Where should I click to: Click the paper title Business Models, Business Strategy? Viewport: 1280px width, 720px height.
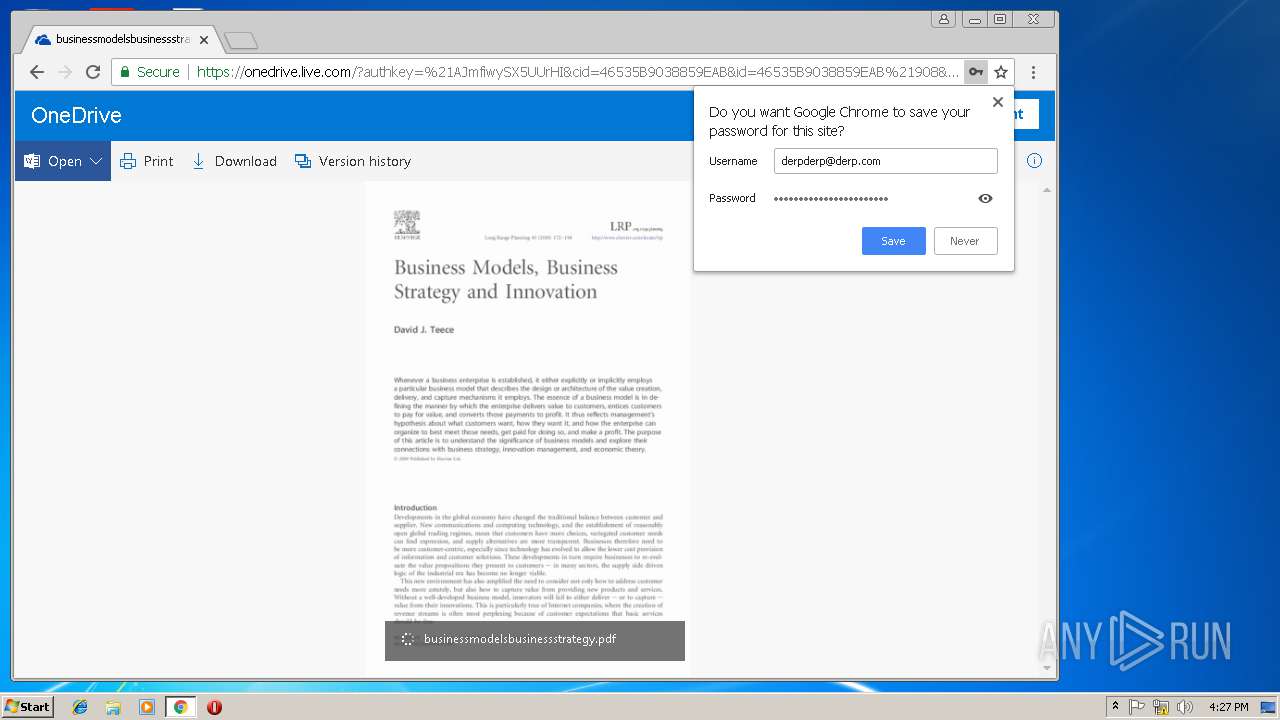point(506,280)
